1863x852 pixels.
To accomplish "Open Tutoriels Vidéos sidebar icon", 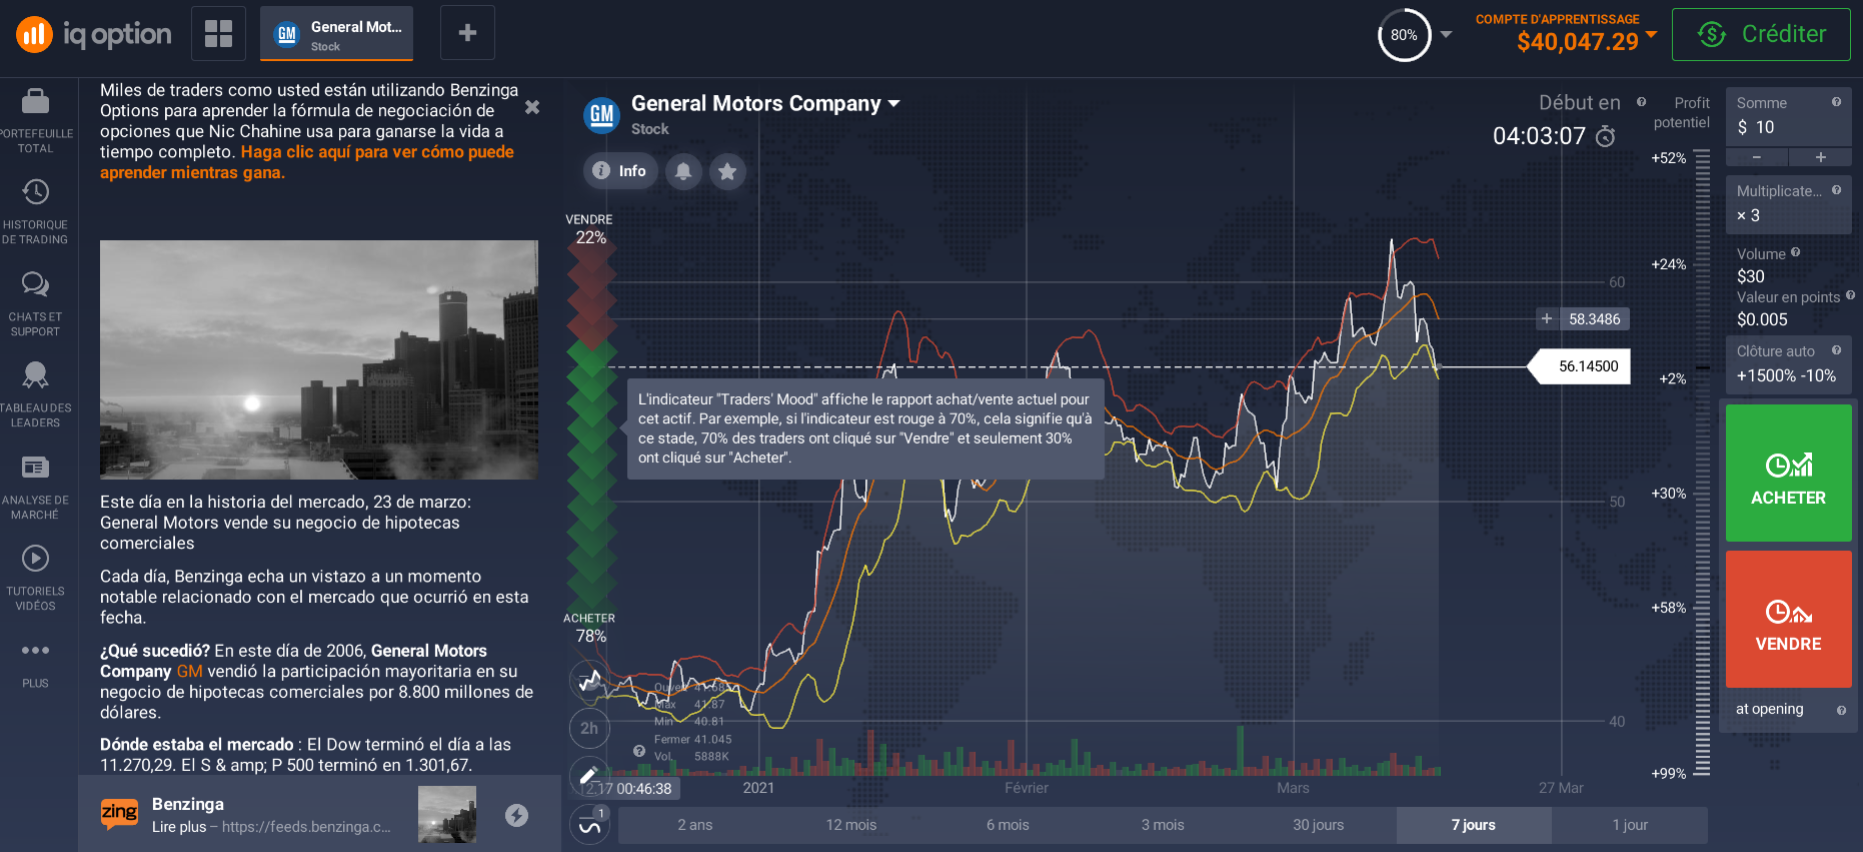I will pyautogui.click(x=36, y=577).
